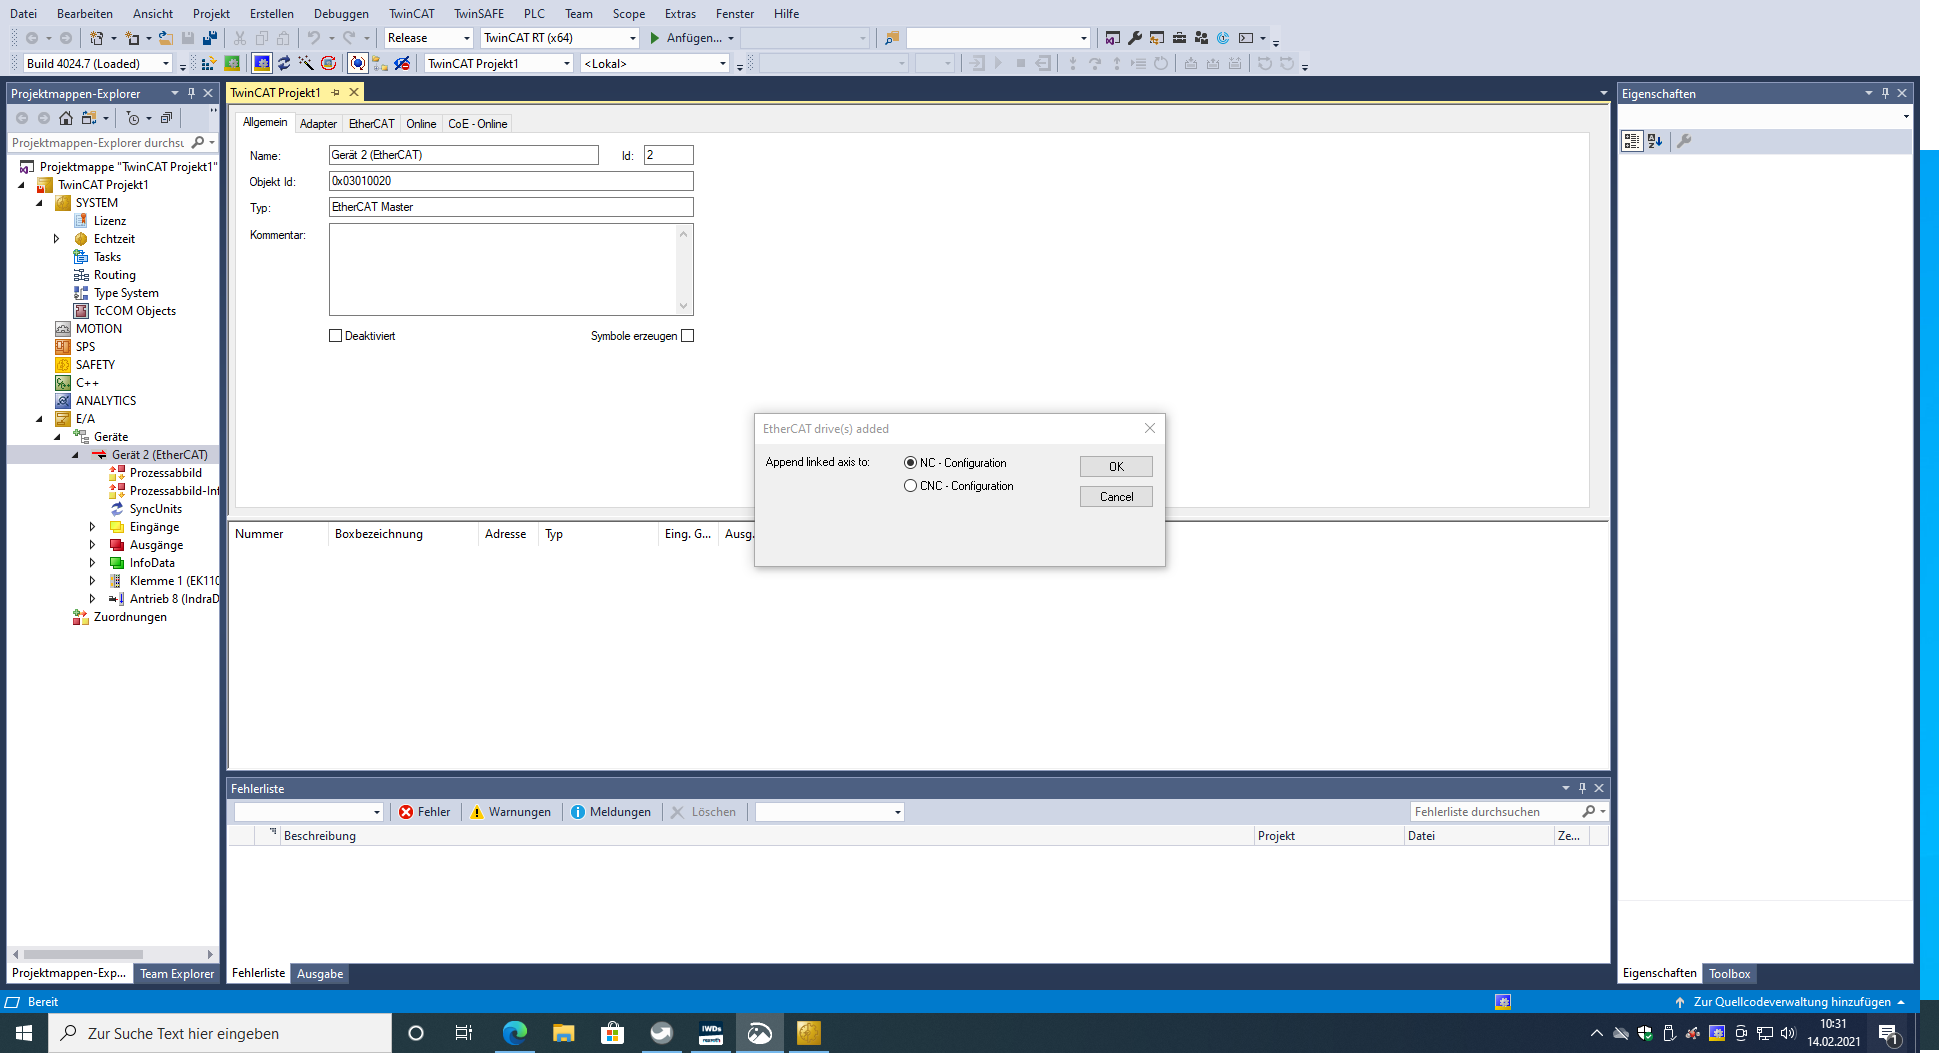Click the Name field containing Gerät 2 (EtherCAT)
Screen dimensions: 1939x1053
[x=464, y=155]
